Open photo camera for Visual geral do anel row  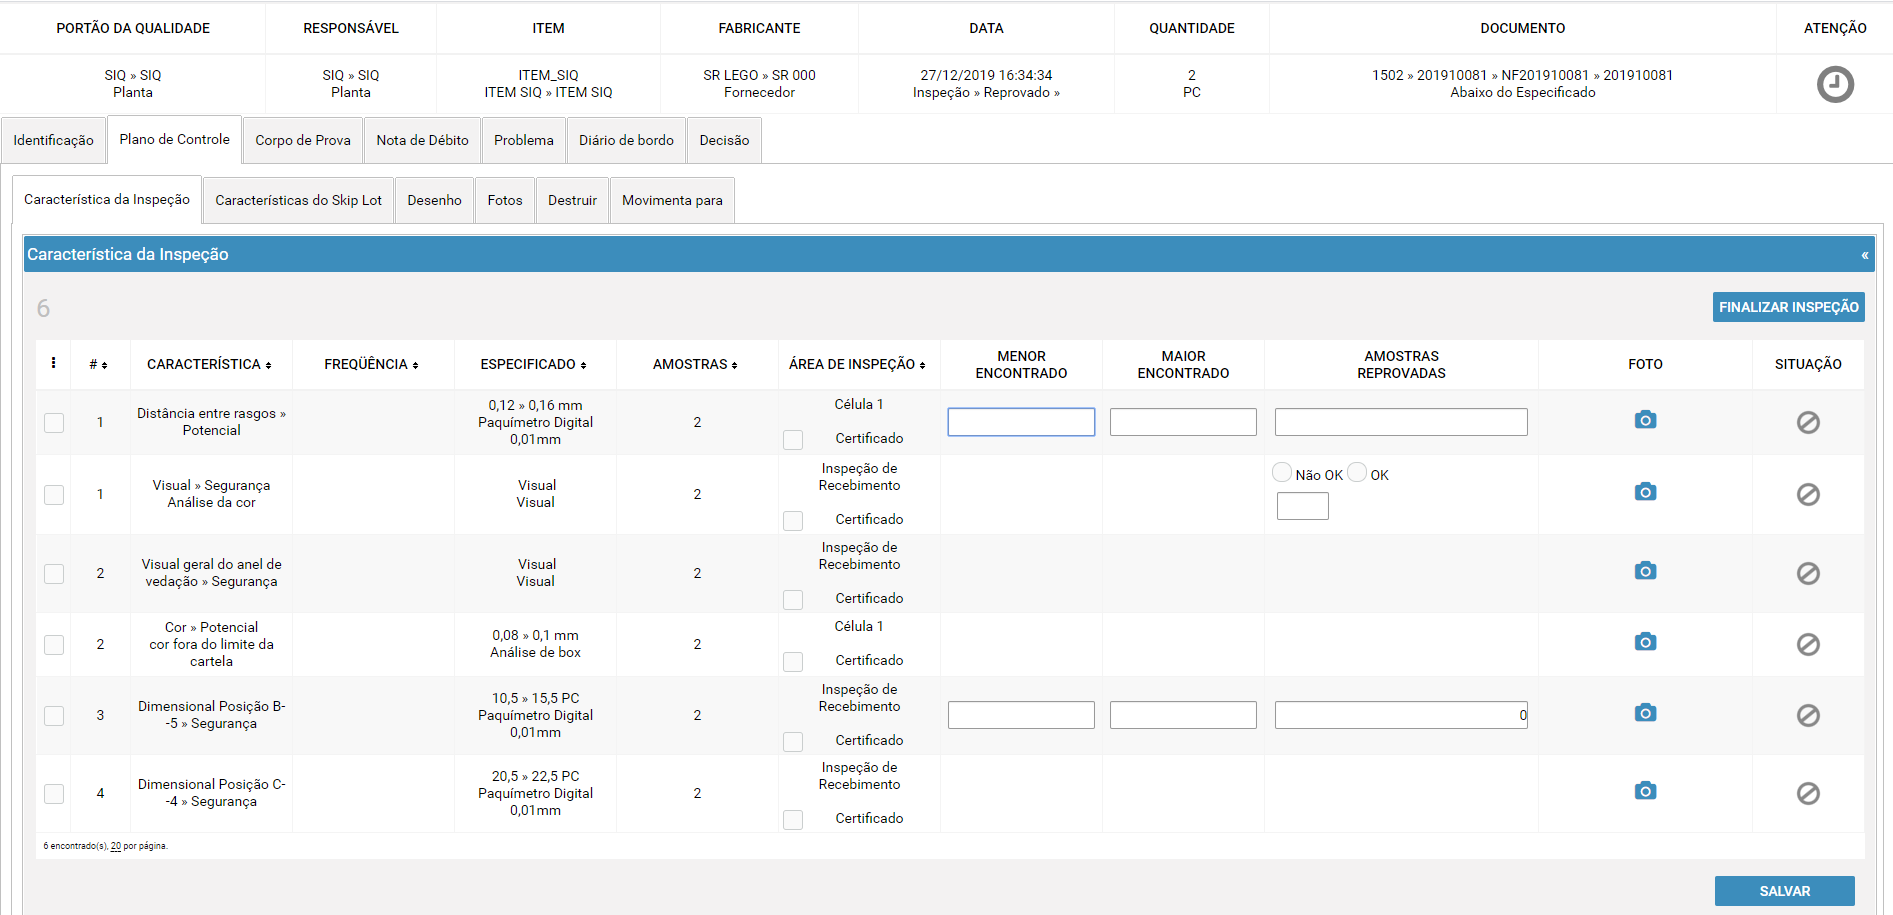tap(1645, 571)
